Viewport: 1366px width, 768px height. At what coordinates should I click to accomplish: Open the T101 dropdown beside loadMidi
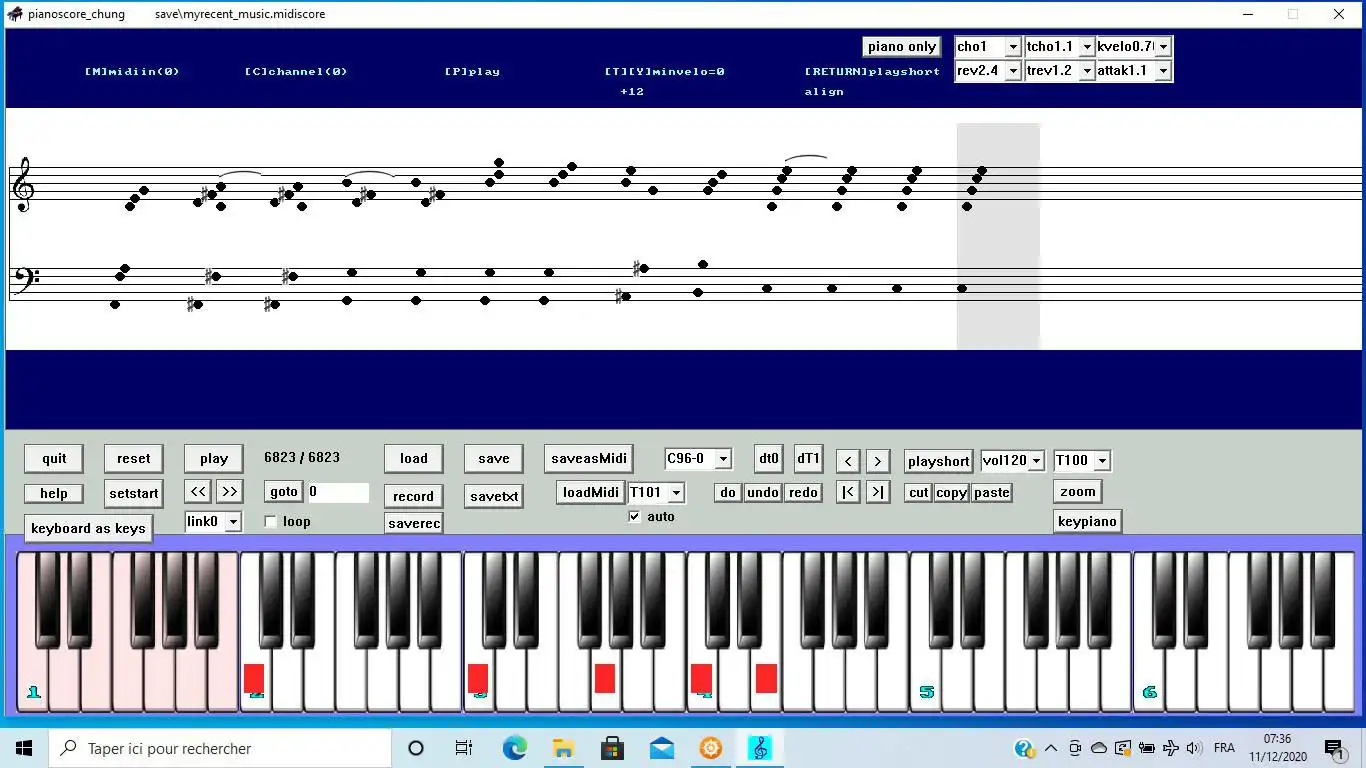676,493
